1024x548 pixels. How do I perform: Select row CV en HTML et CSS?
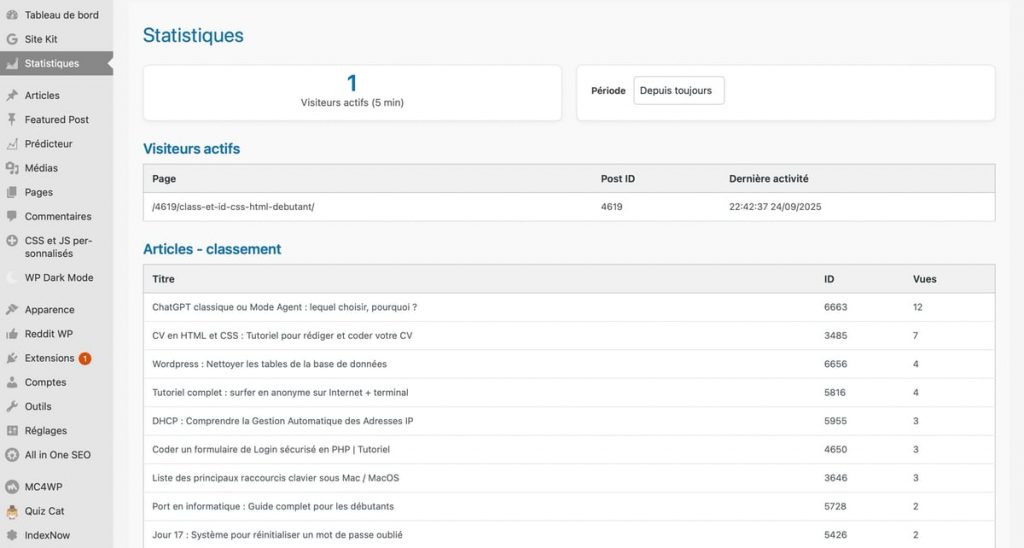click(569, 336)
